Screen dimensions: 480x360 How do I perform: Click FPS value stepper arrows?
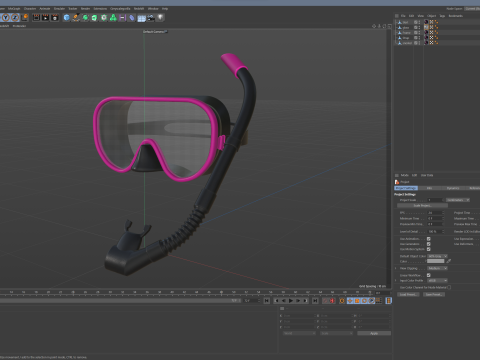click(443, 213)
